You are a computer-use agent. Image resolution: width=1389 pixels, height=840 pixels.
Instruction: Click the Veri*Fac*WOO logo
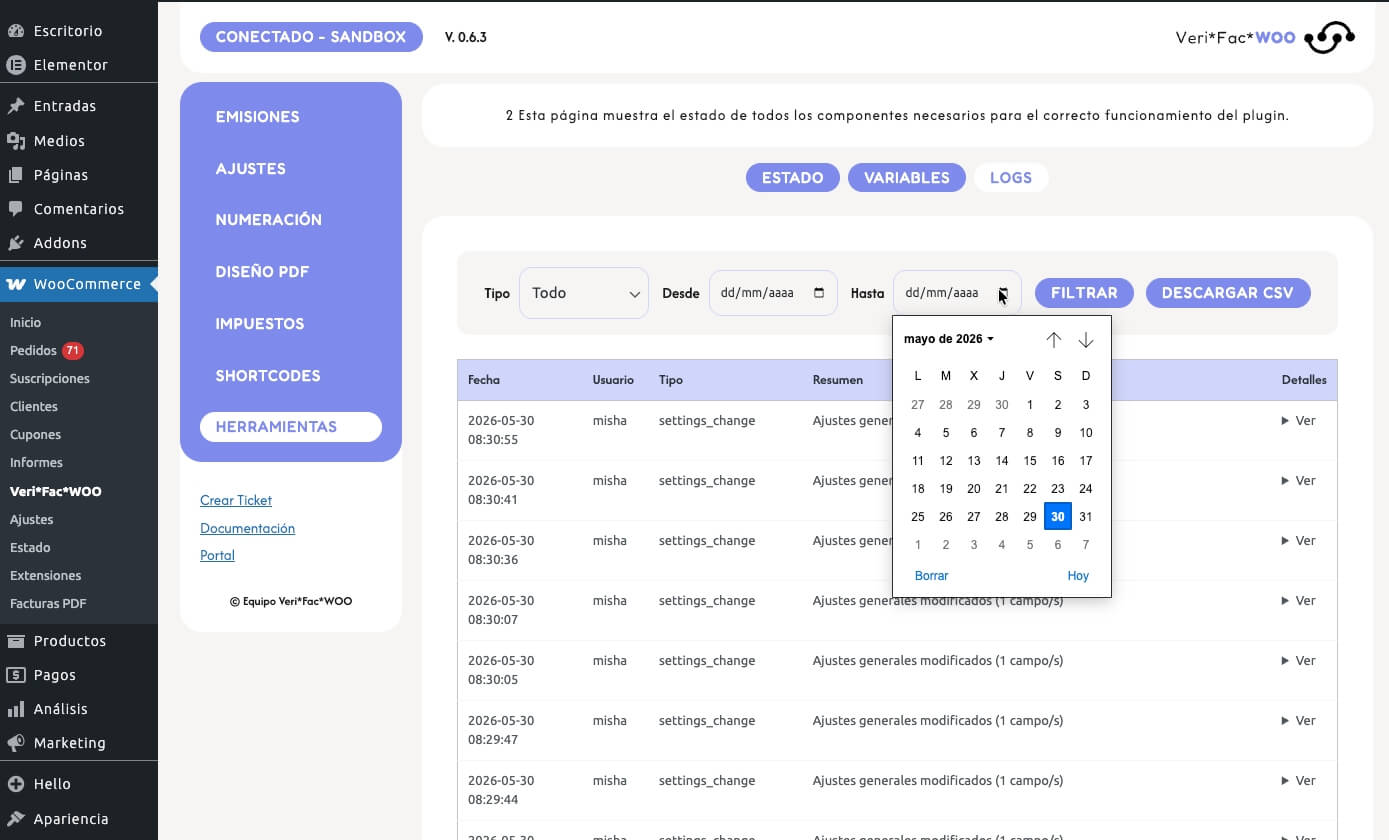1265,38
